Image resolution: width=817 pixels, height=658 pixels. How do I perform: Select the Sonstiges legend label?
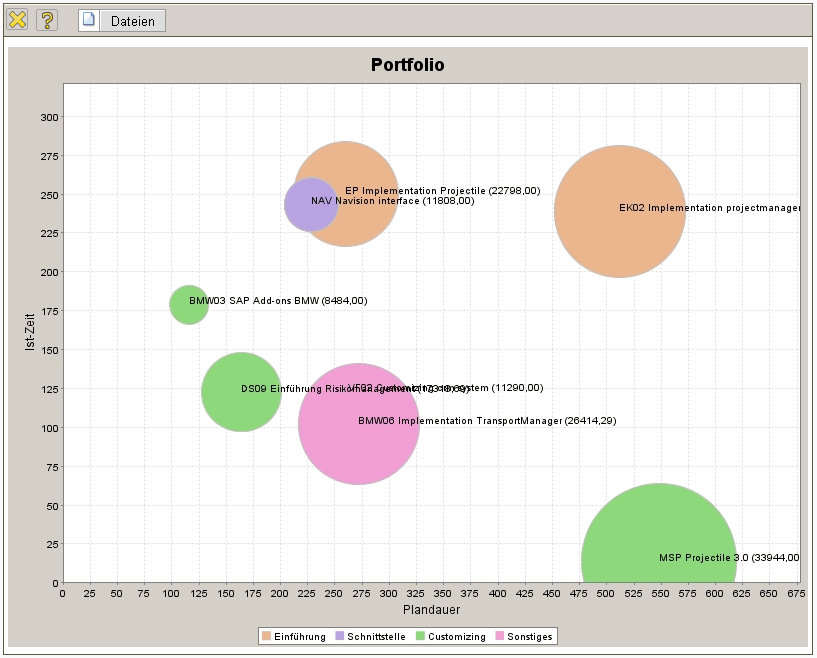[529, 637]
